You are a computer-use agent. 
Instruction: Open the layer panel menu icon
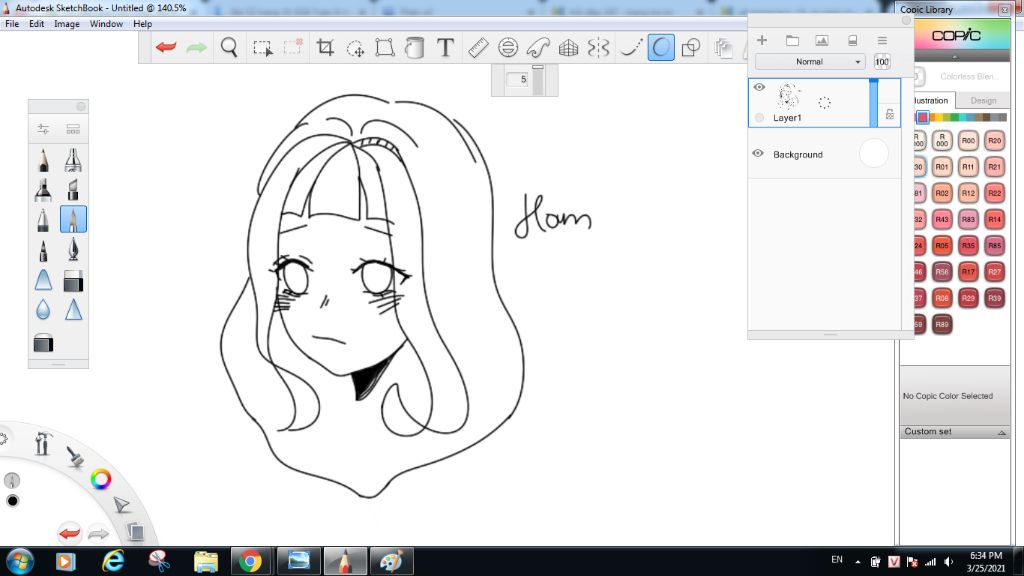(x=882, y=40)
